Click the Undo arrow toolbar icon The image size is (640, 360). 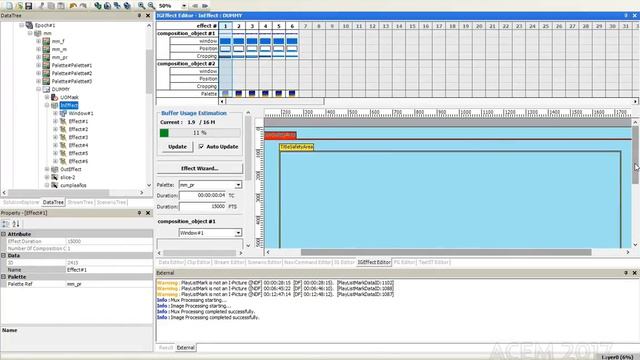click(73, 6)
